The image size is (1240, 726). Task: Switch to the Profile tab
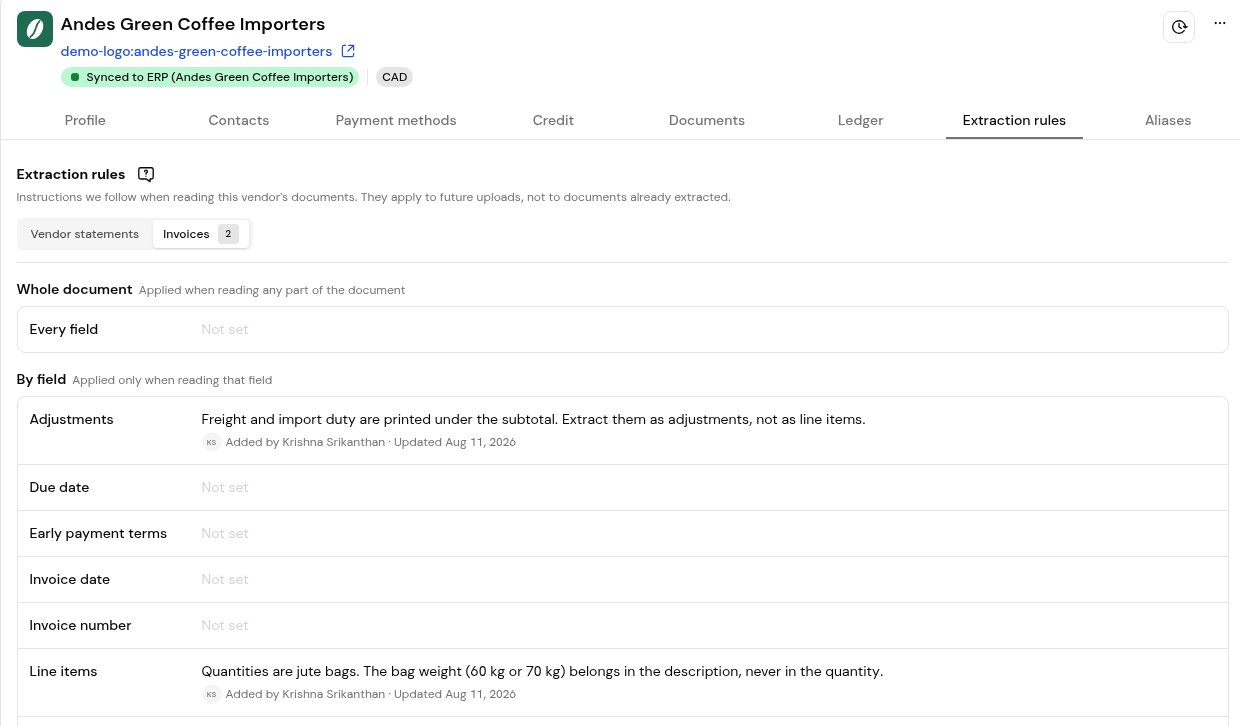pyautogui.click(x=85, y=120)
